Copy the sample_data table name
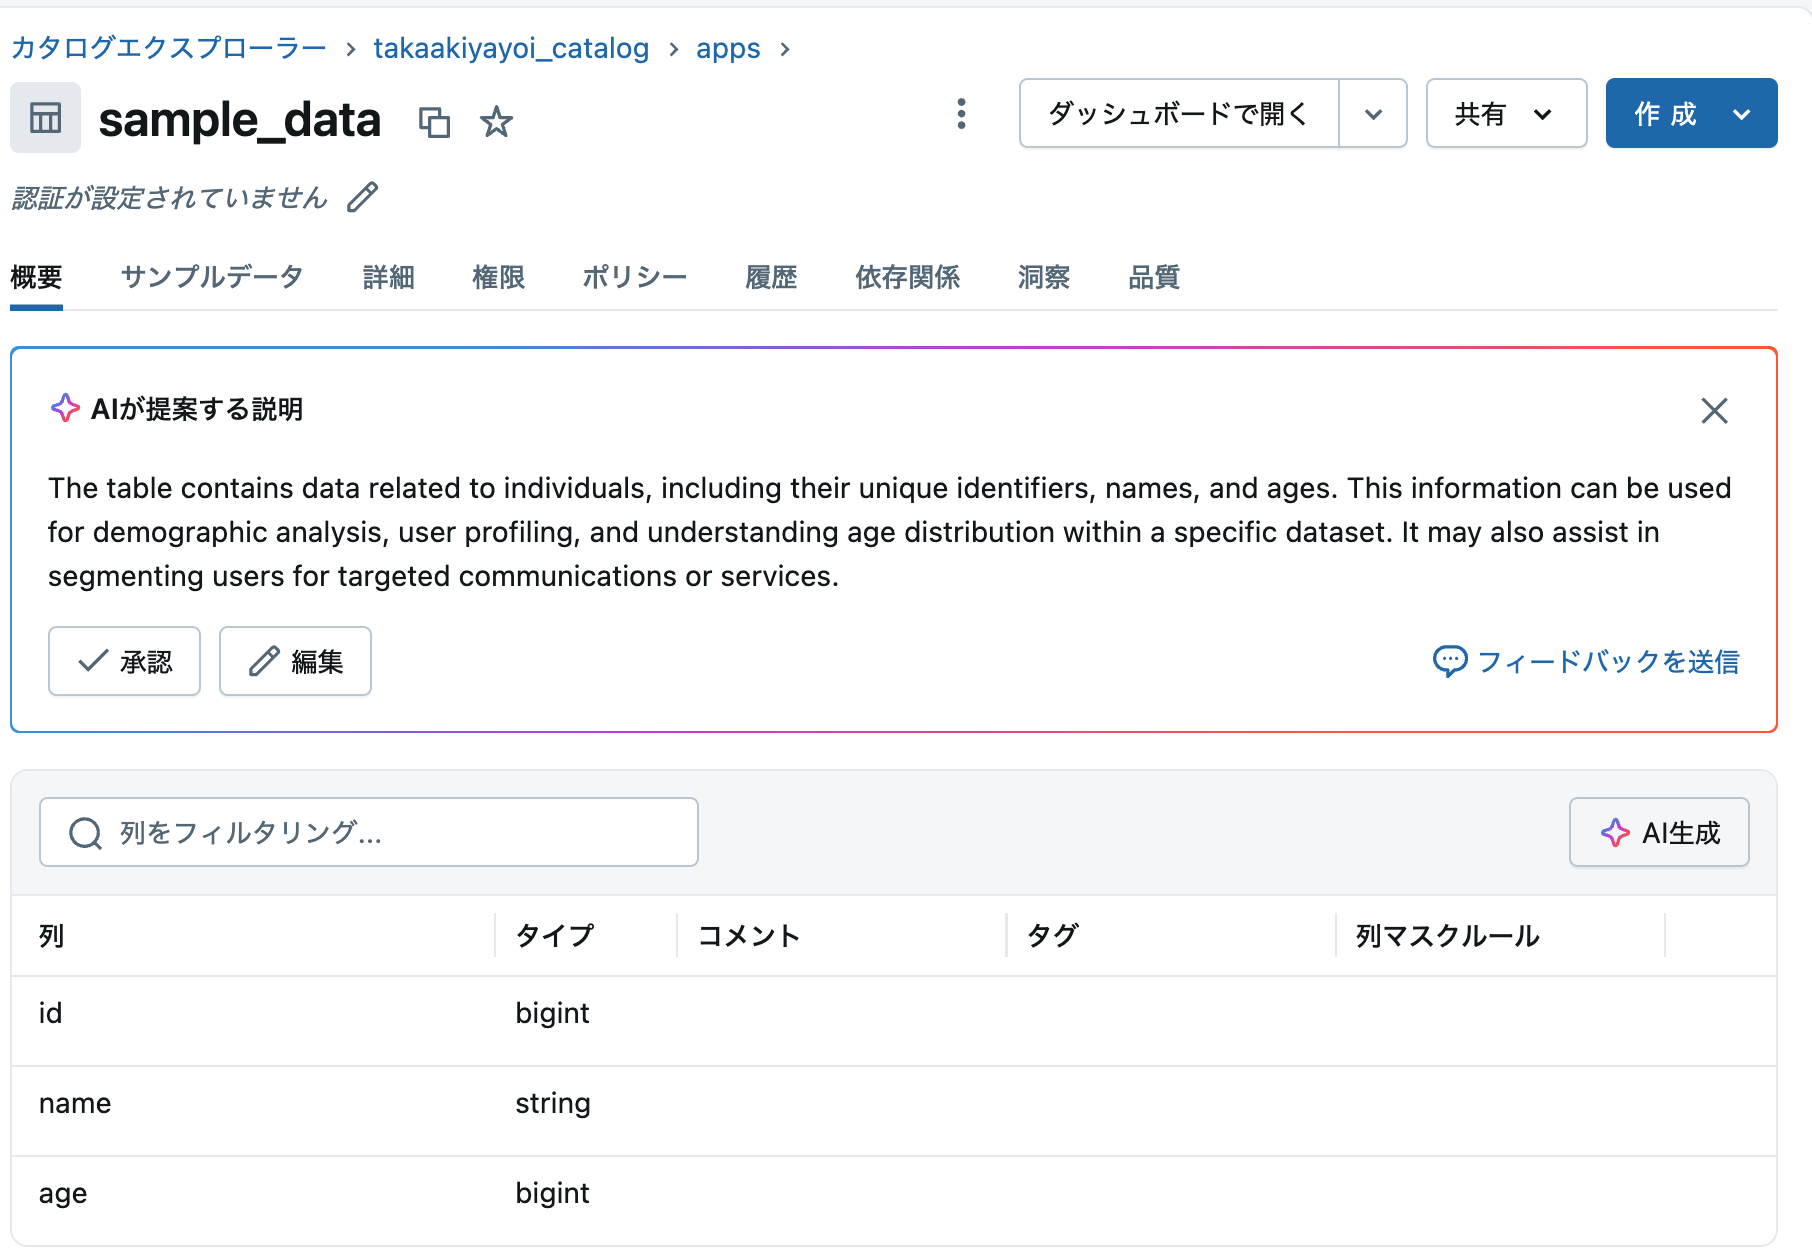 click(x=435, y=121)
